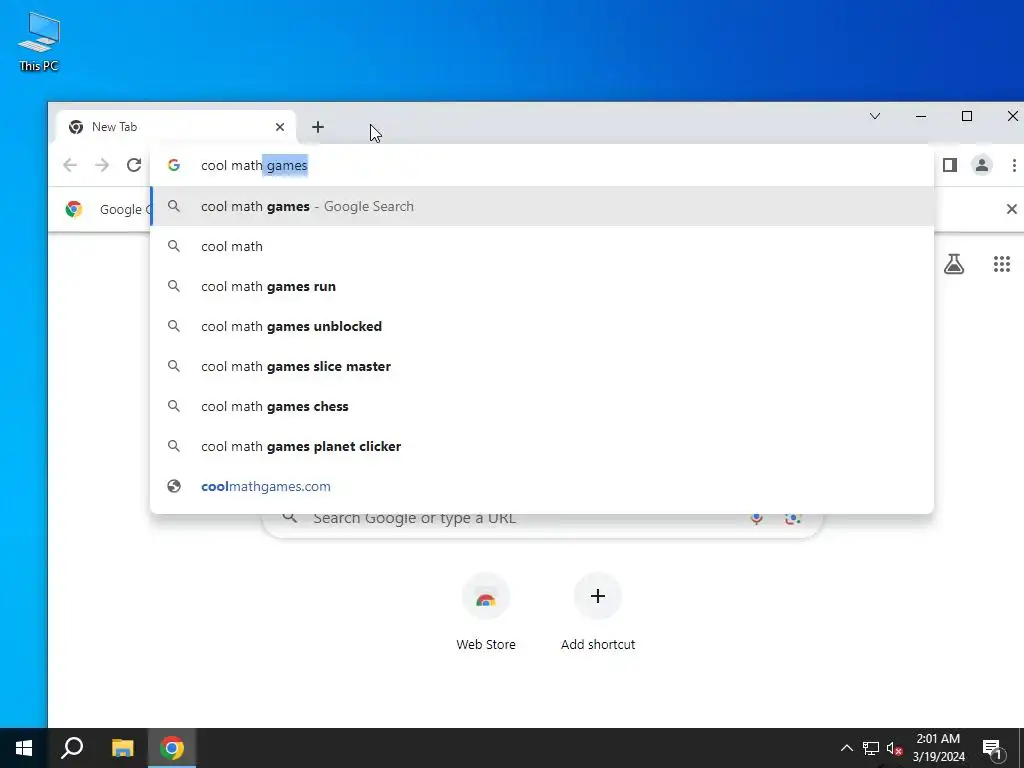Open the tab search chevron in title bar
1024x768 pixels.
[875, 116]
